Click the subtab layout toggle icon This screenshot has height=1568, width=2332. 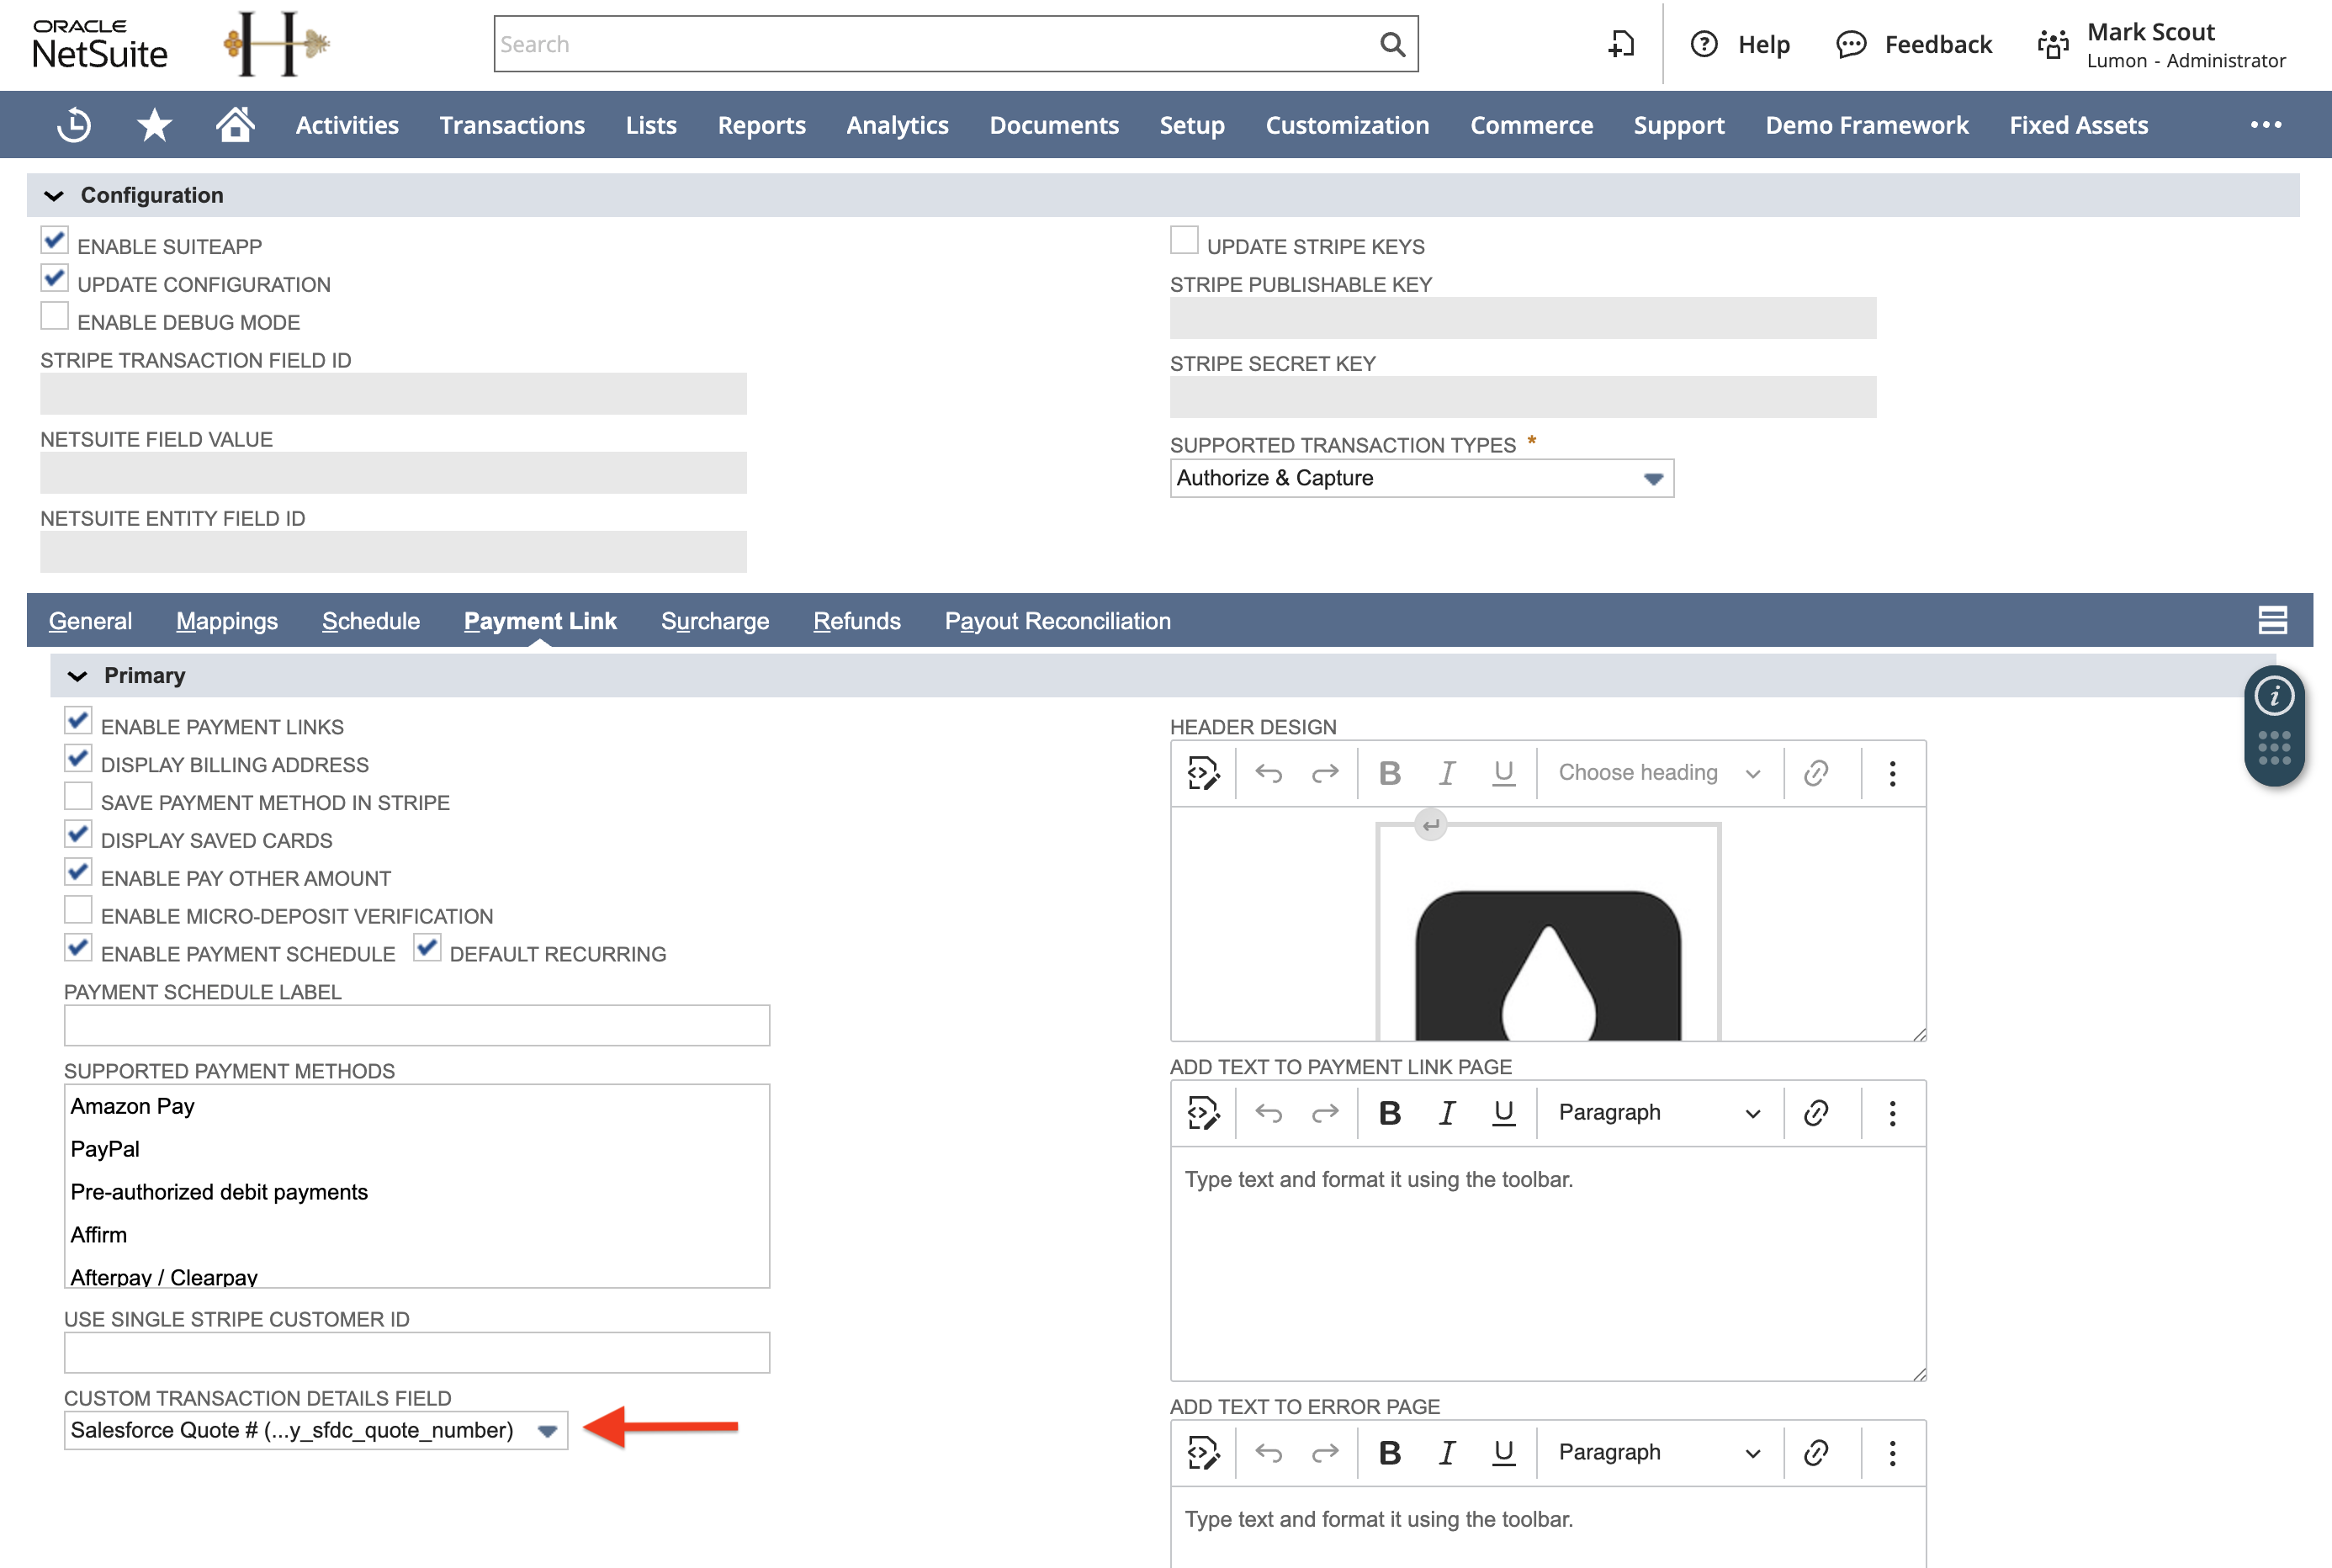point(2272,620)
